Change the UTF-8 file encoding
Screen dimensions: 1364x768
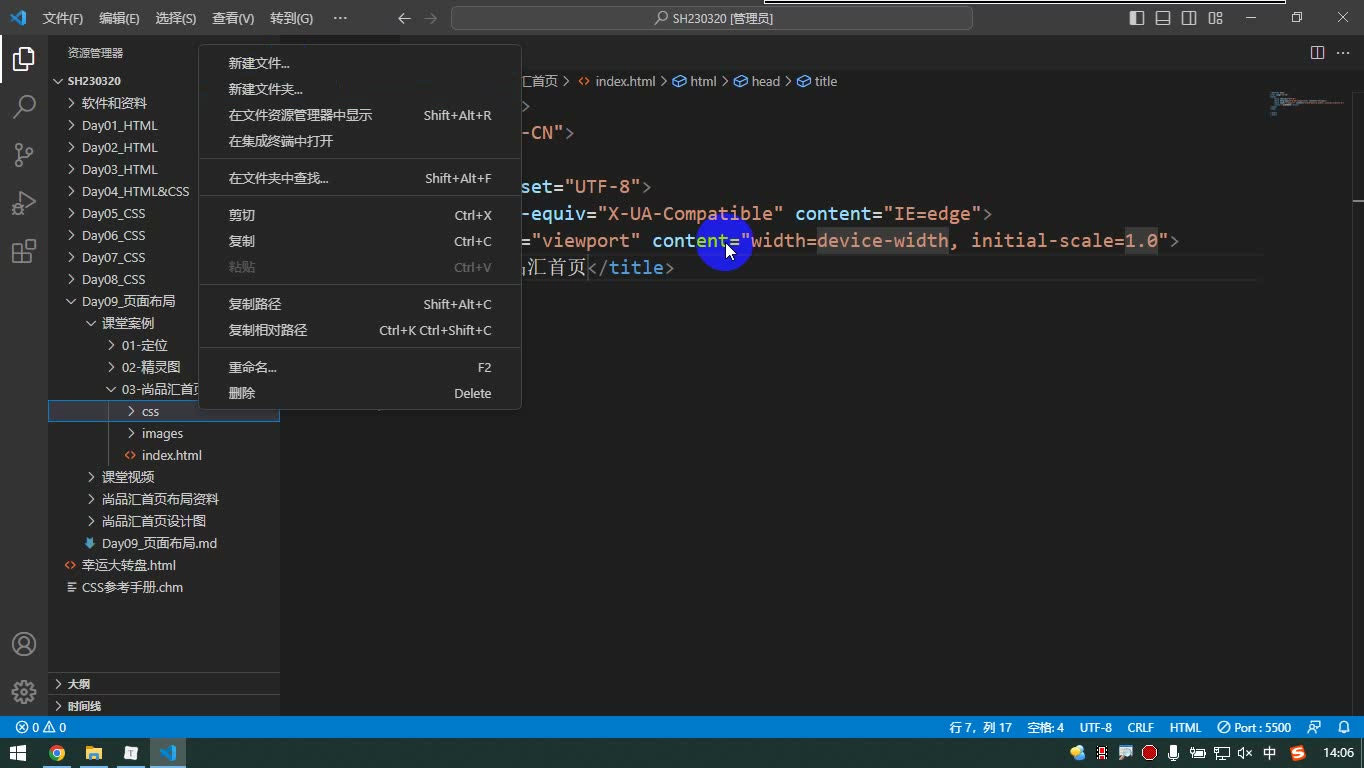click(1096, 727)
